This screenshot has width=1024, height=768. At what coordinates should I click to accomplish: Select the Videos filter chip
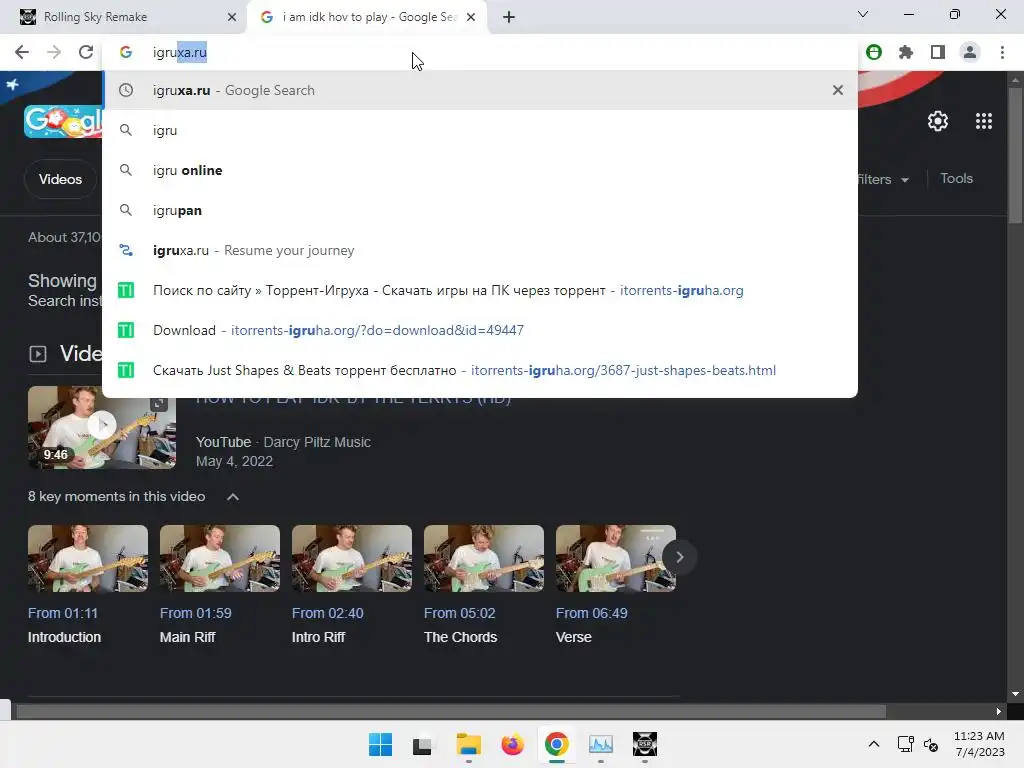pos(60,179)
